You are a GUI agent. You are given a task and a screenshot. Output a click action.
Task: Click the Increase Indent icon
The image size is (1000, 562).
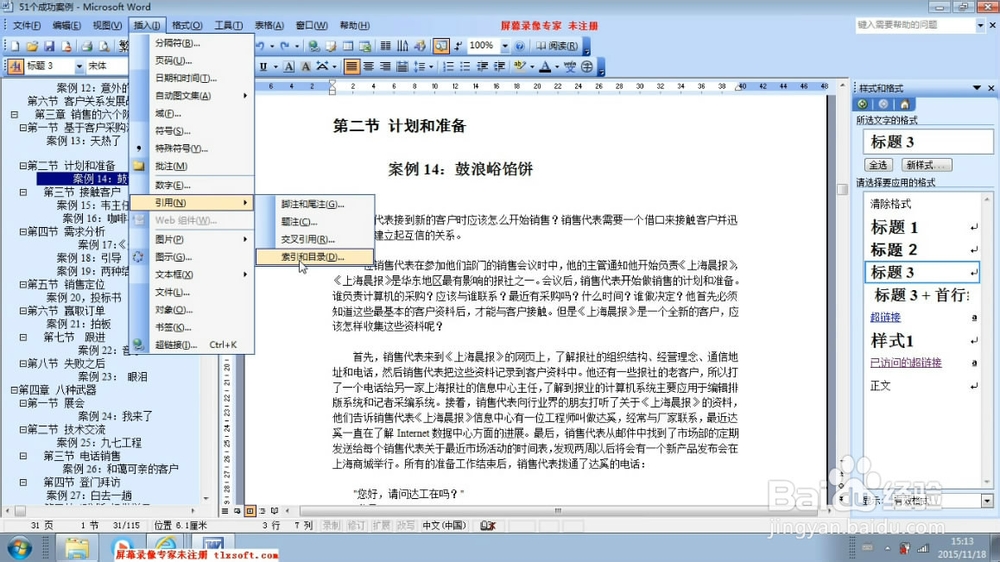499,66
